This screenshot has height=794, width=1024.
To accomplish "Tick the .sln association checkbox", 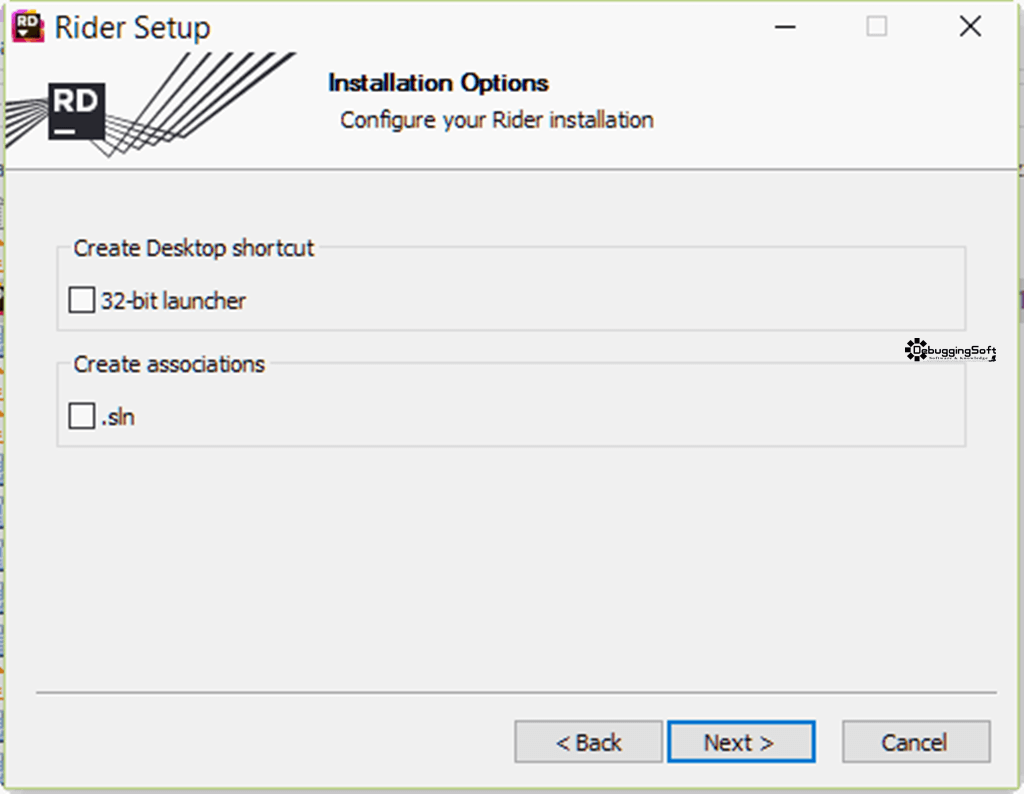I will pyautogui.click(x=82, y=417).
